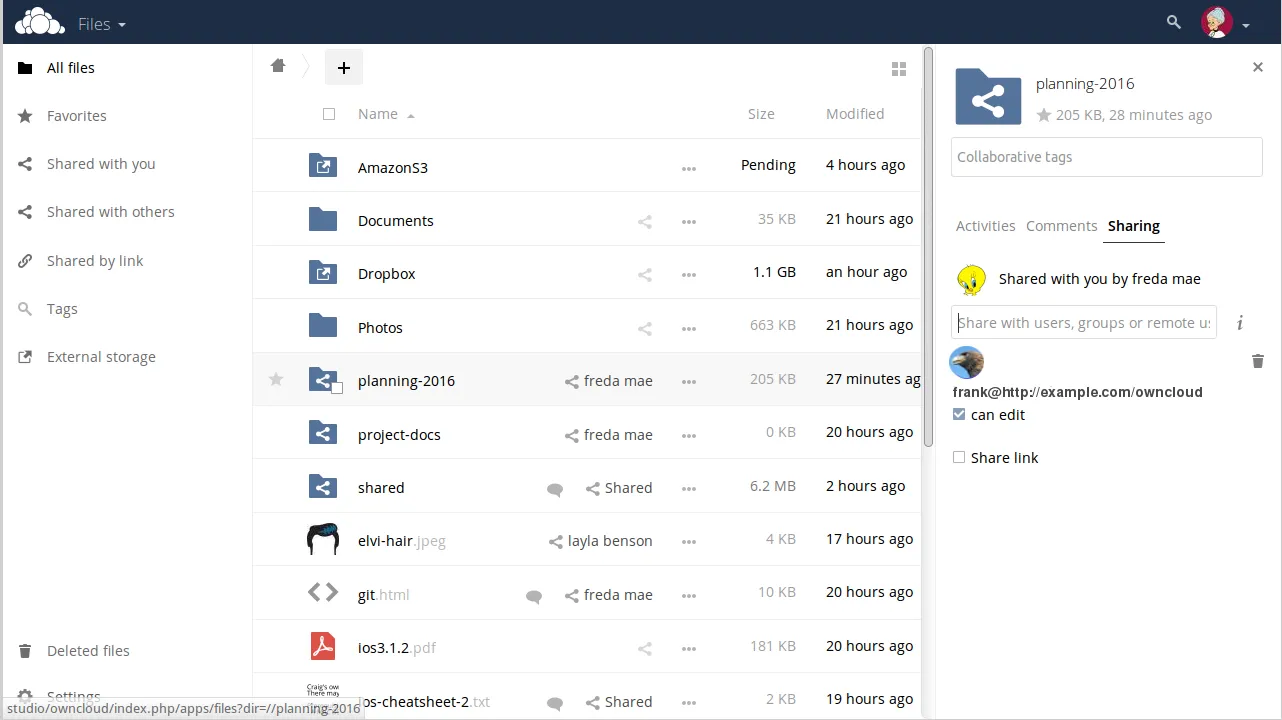Toggle the select-all files checkbox

(329, 114)
